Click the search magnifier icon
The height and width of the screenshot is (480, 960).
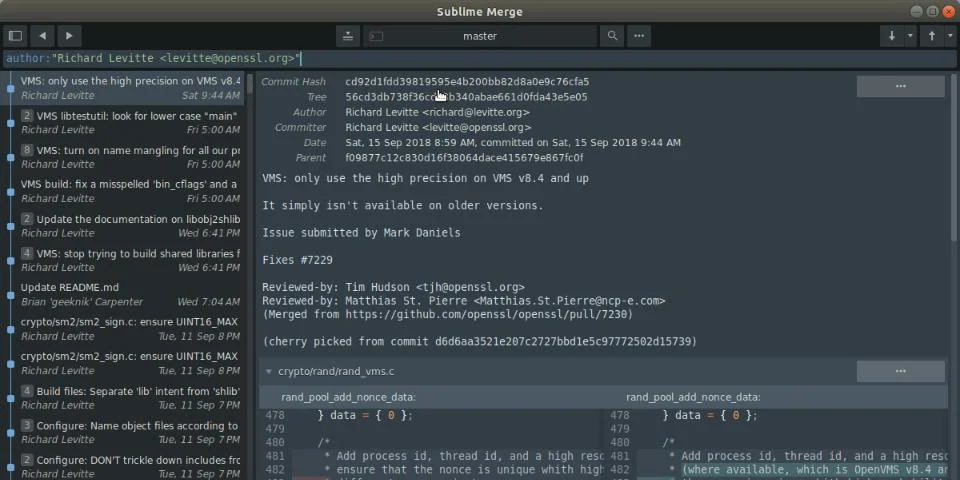coord(612,36)
